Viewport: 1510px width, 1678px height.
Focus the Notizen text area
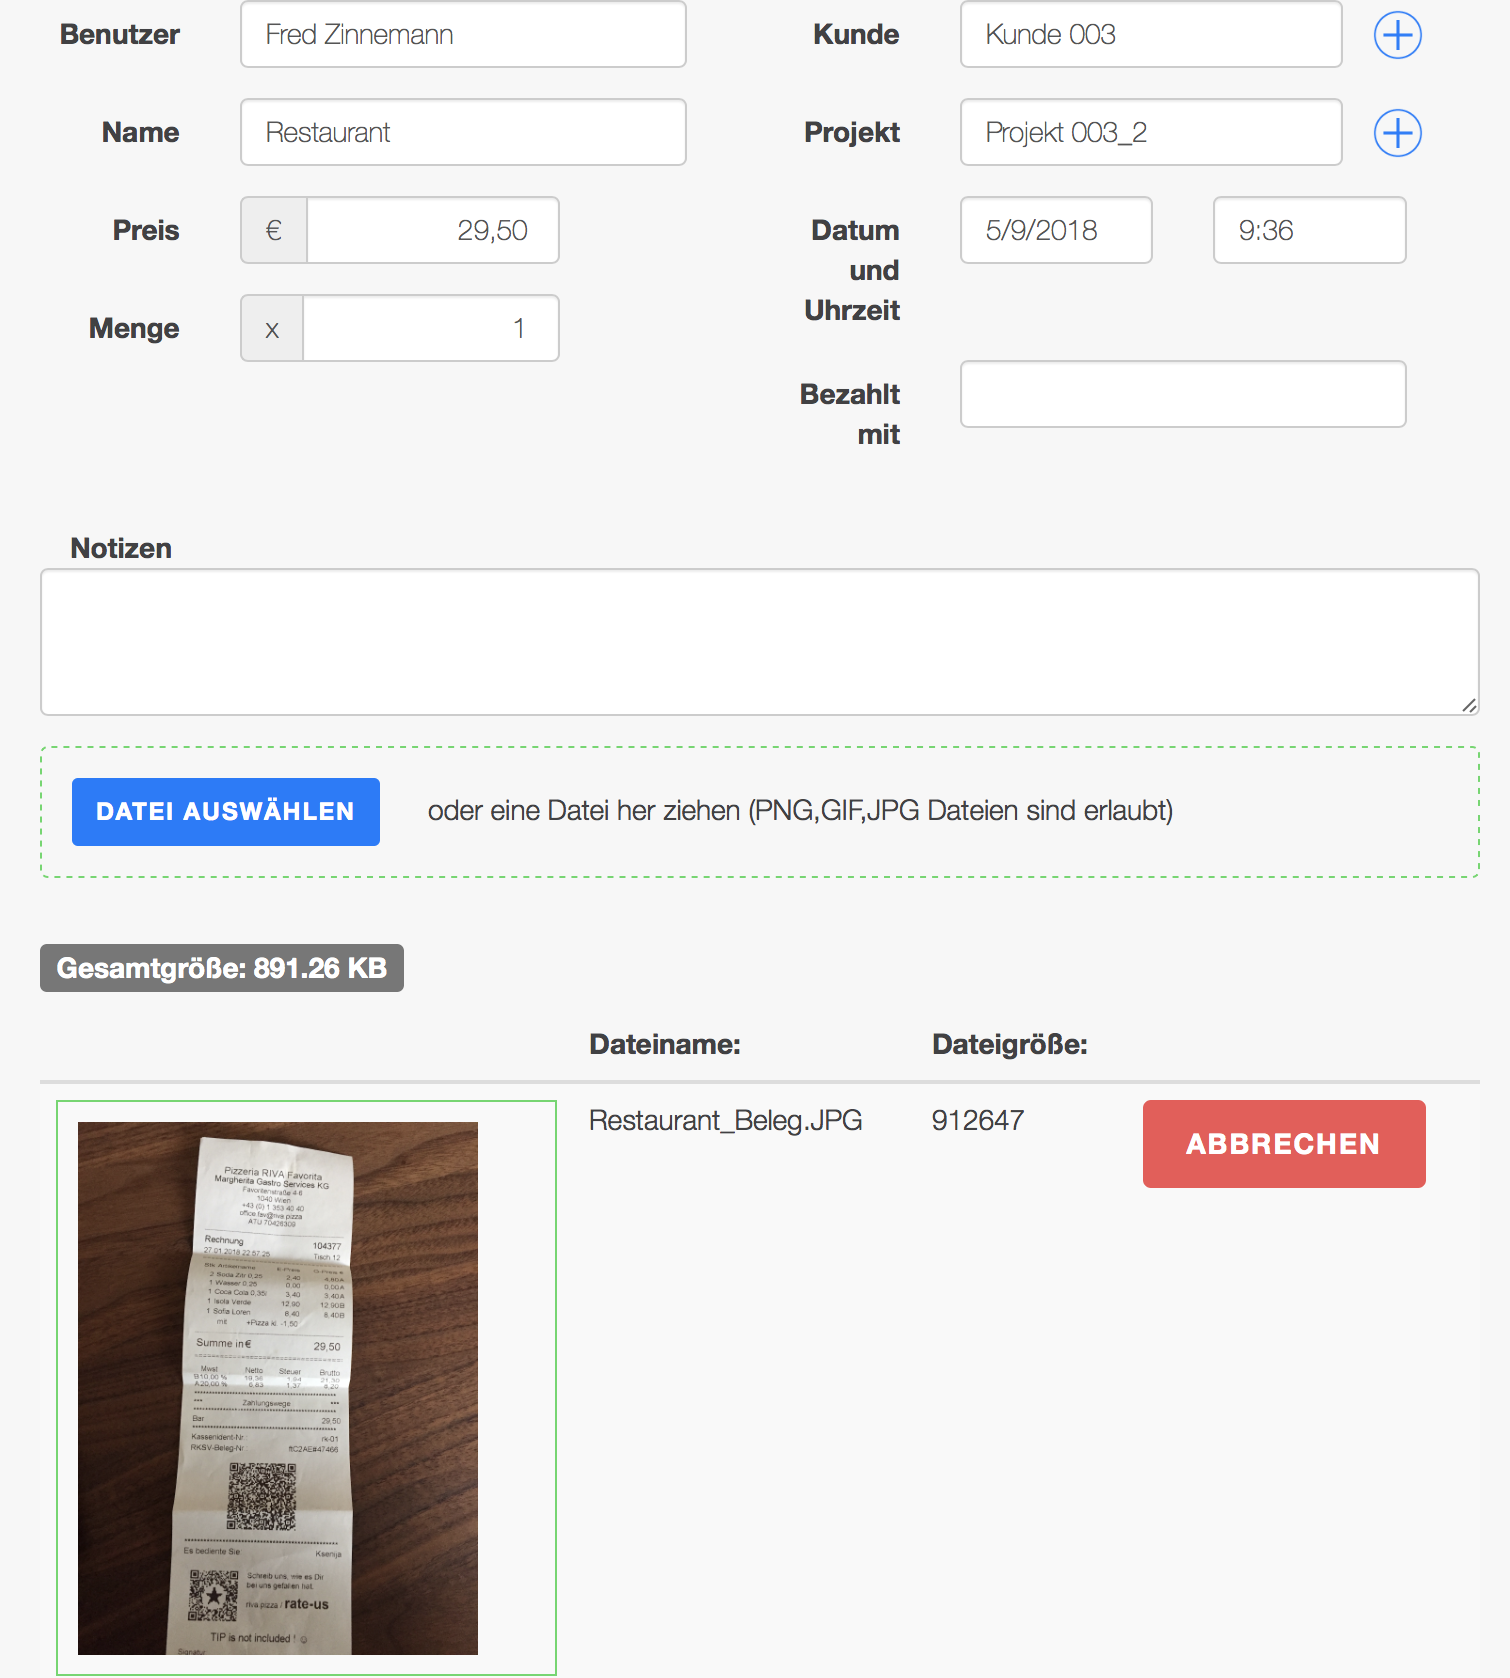(x=759, y=642)
